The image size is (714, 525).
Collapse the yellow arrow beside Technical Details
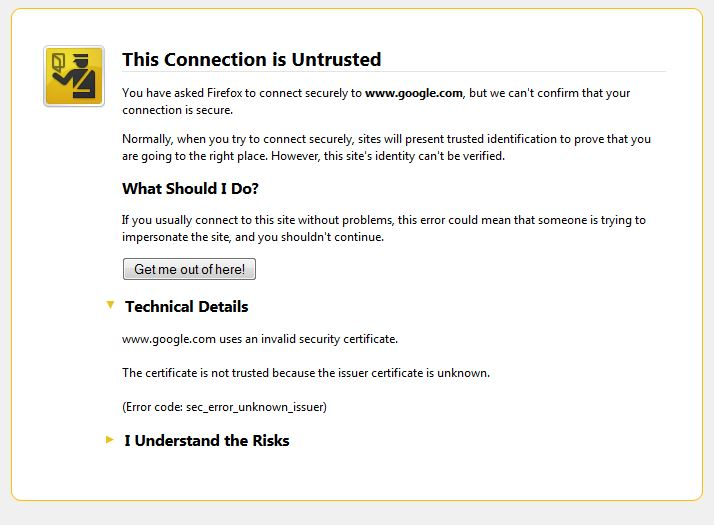point(110,305)
